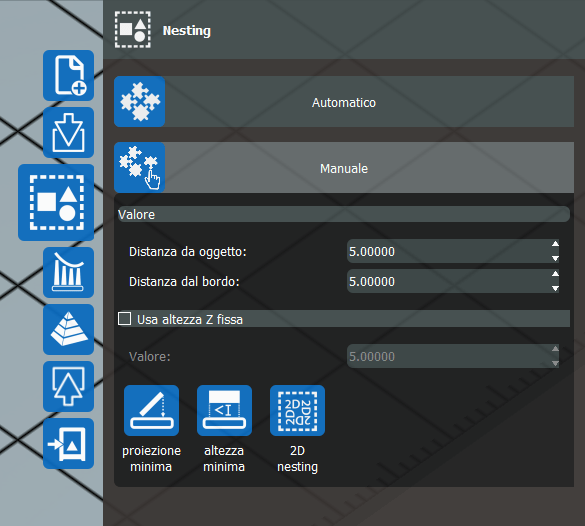The width and height of the screenshot is (585, 526).
Task: Decrease Distanza dal bordo value
Action: pos(555,288)
